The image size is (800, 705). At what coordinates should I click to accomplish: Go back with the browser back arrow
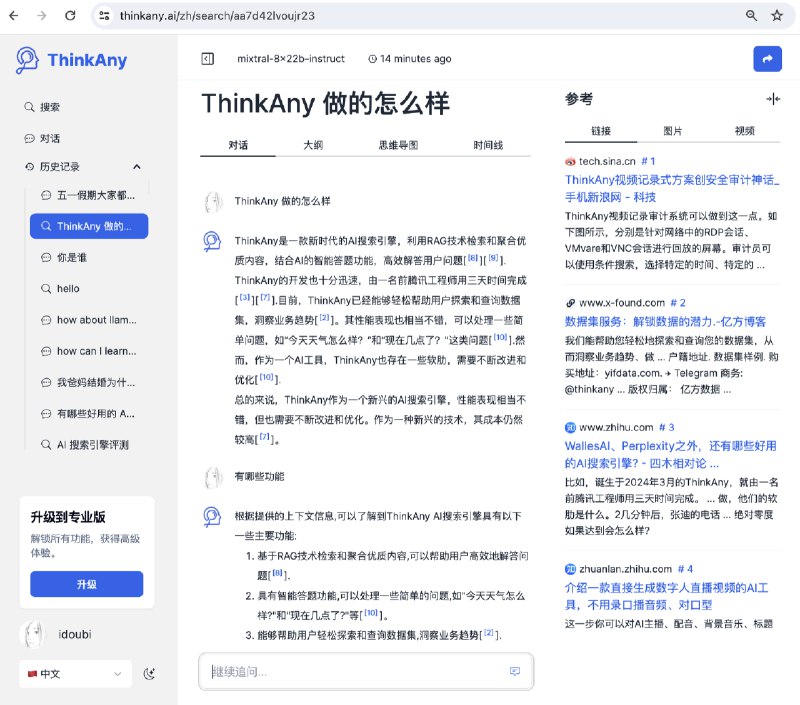coord(14,16)
